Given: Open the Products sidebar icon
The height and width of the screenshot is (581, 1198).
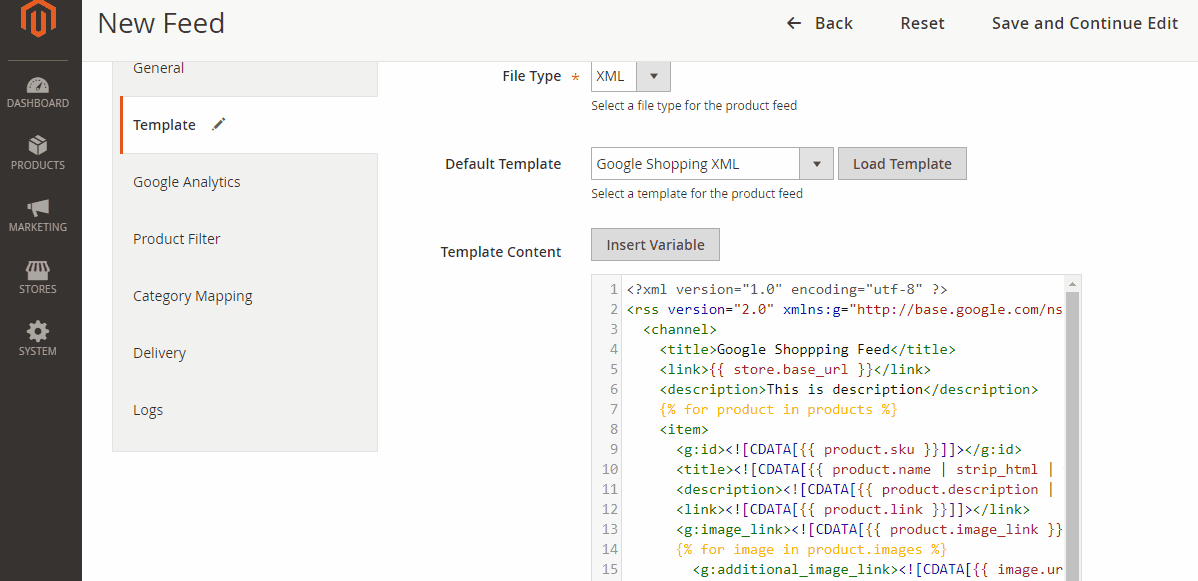Looking at the screenshot, I should 38,154.
